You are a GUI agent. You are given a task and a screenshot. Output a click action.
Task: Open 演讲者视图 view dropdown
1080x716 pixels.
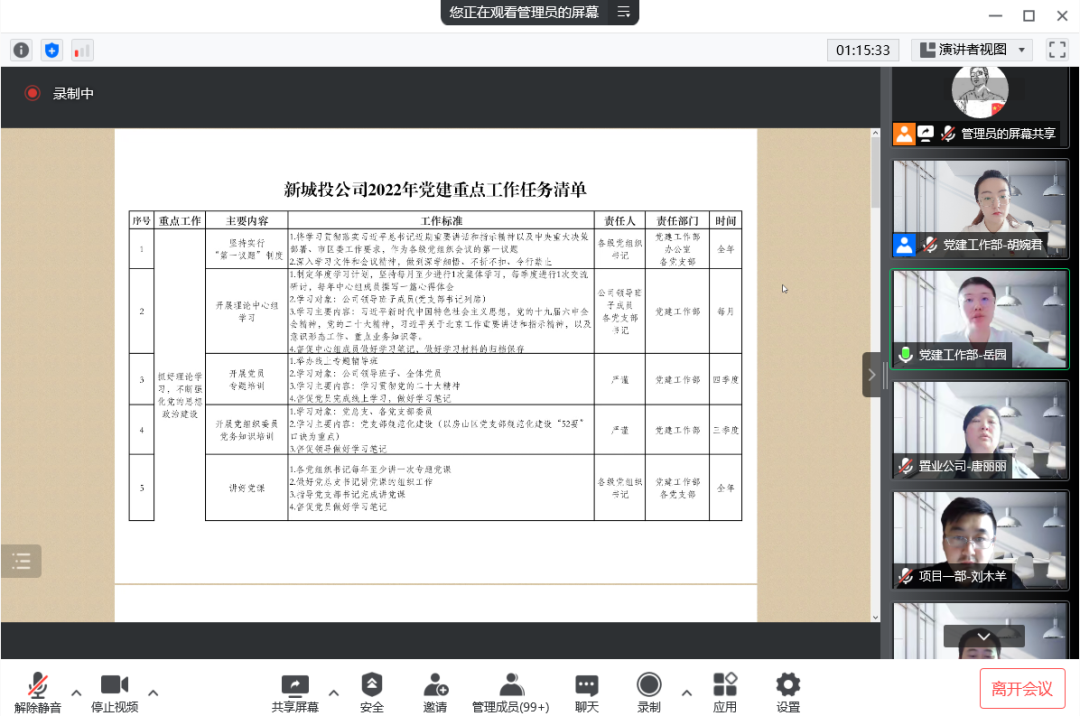[x=972, y=49]
